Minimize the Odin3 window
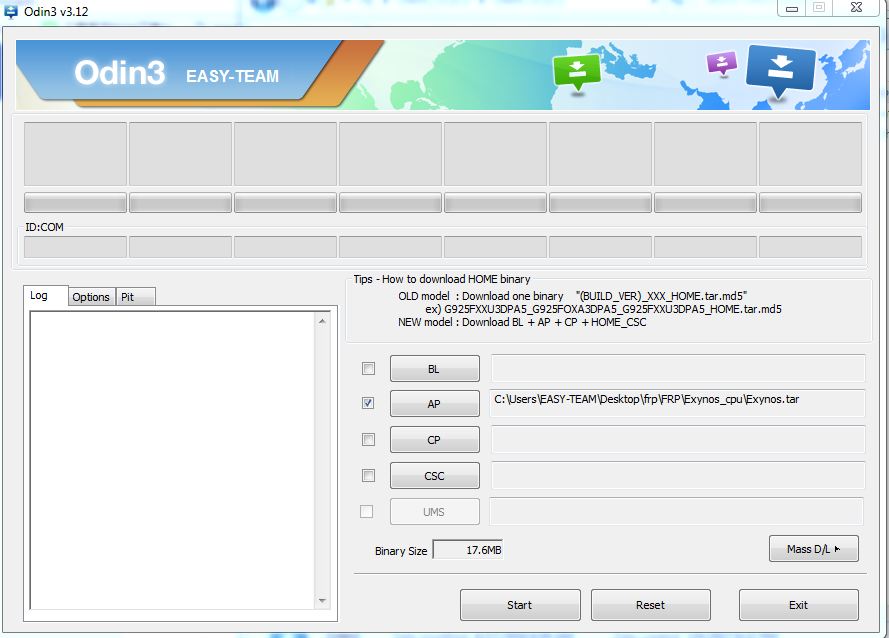This screenshot has width=889, height=638. (x=792, y=8)
